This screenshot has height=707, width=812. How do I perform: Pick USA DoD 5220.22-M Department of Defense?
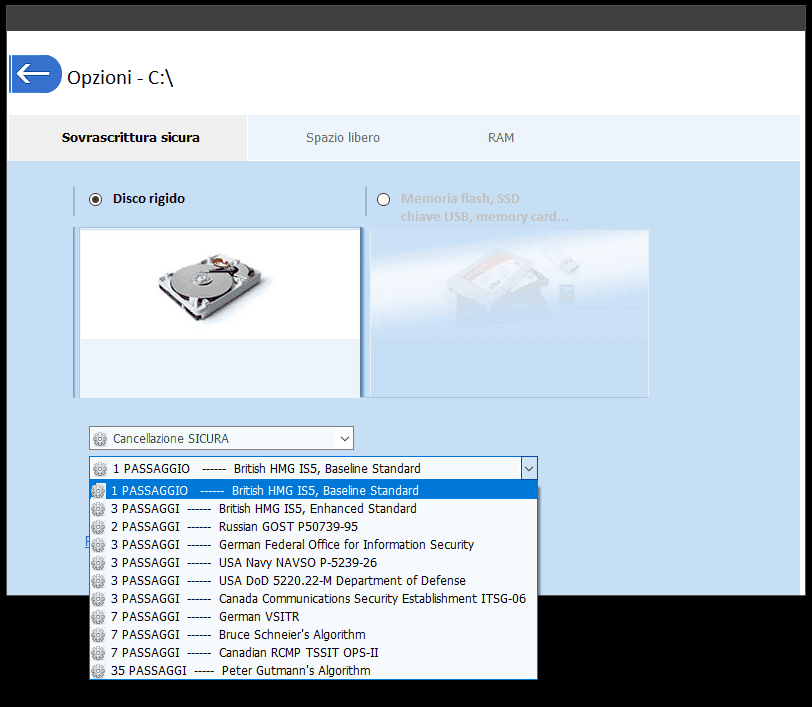tap(313, 581)
